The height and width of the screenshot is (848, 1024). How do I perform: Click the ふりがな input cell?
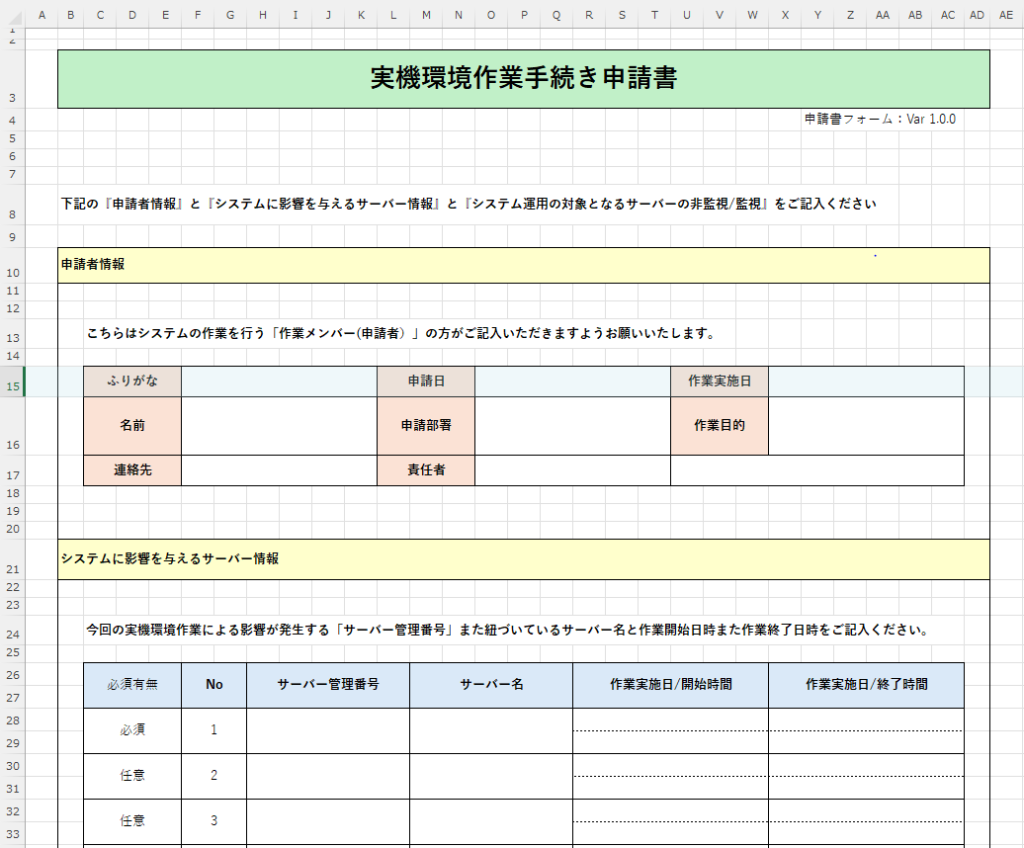(279, 381)
